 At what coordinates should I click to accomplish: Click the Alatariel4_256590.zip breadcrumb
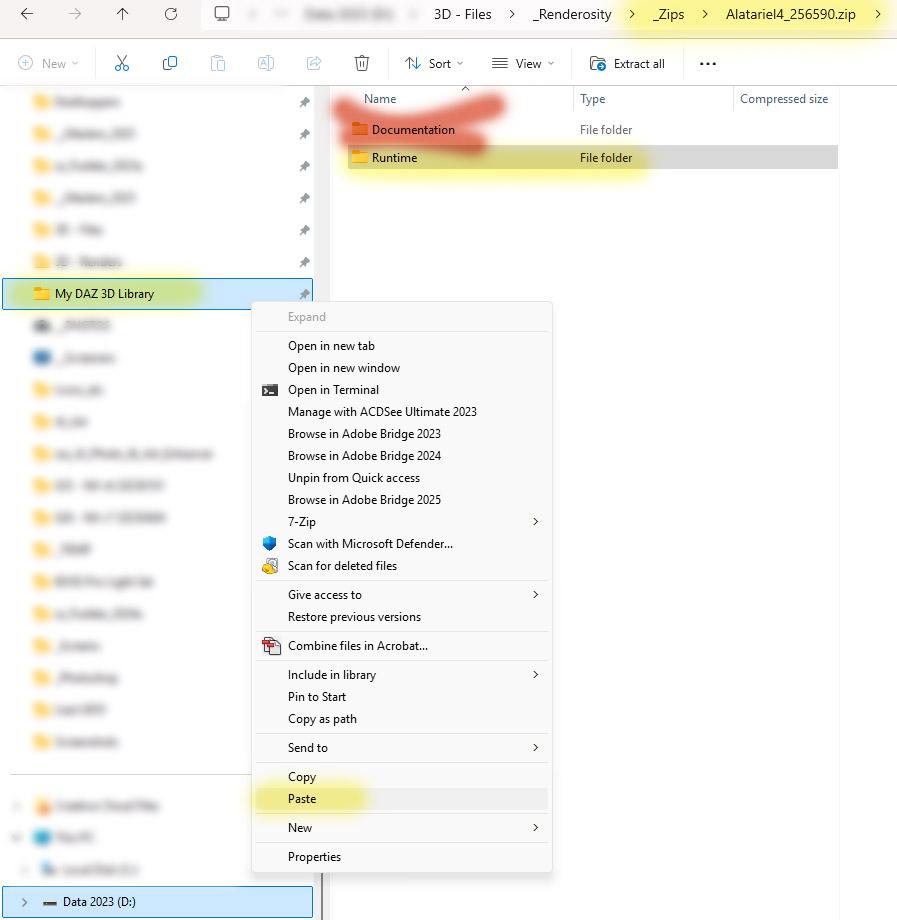[x=790, y=14]
